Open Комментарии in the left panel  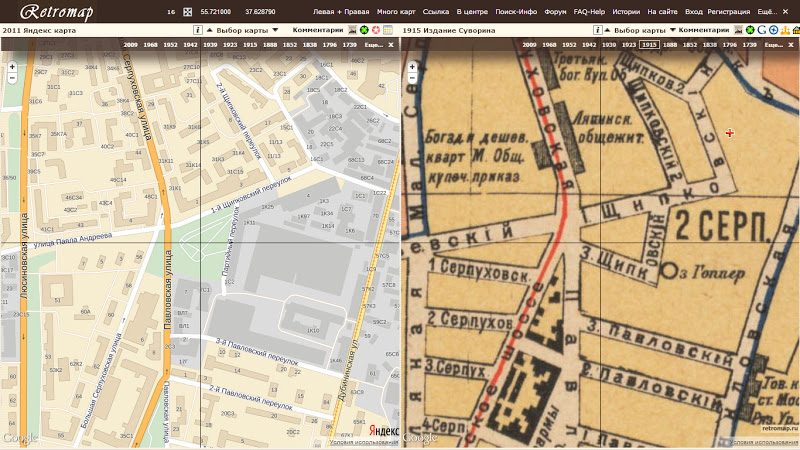click(x=318, y=30)
